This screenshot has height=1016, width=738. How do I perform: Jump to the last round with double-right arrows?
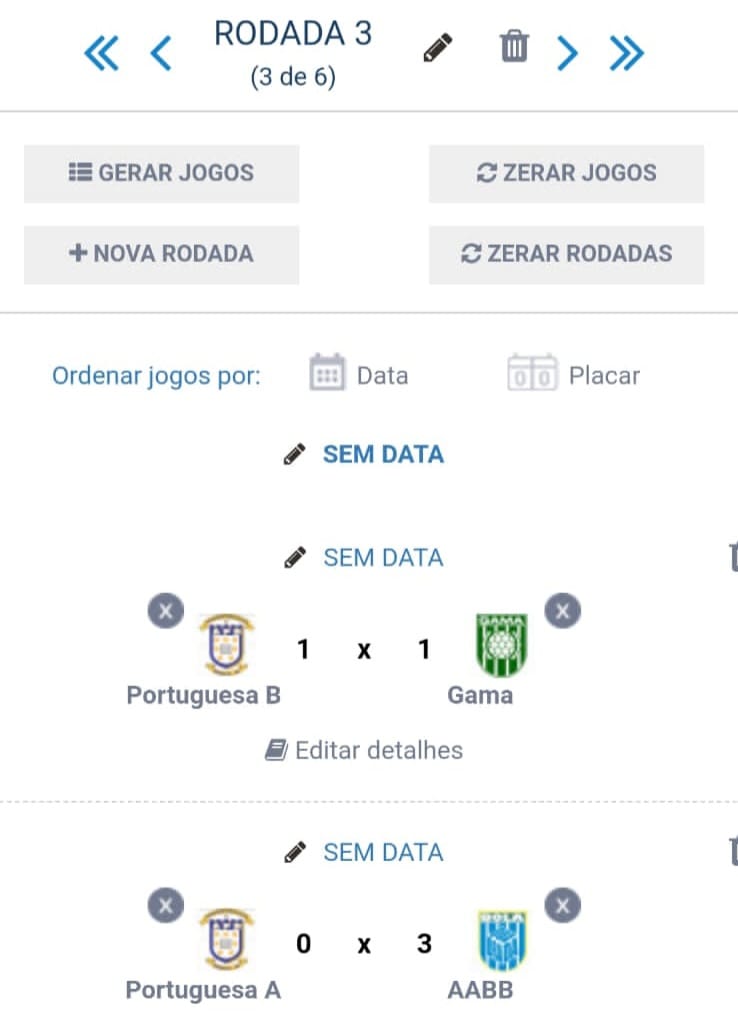point(627,53)
